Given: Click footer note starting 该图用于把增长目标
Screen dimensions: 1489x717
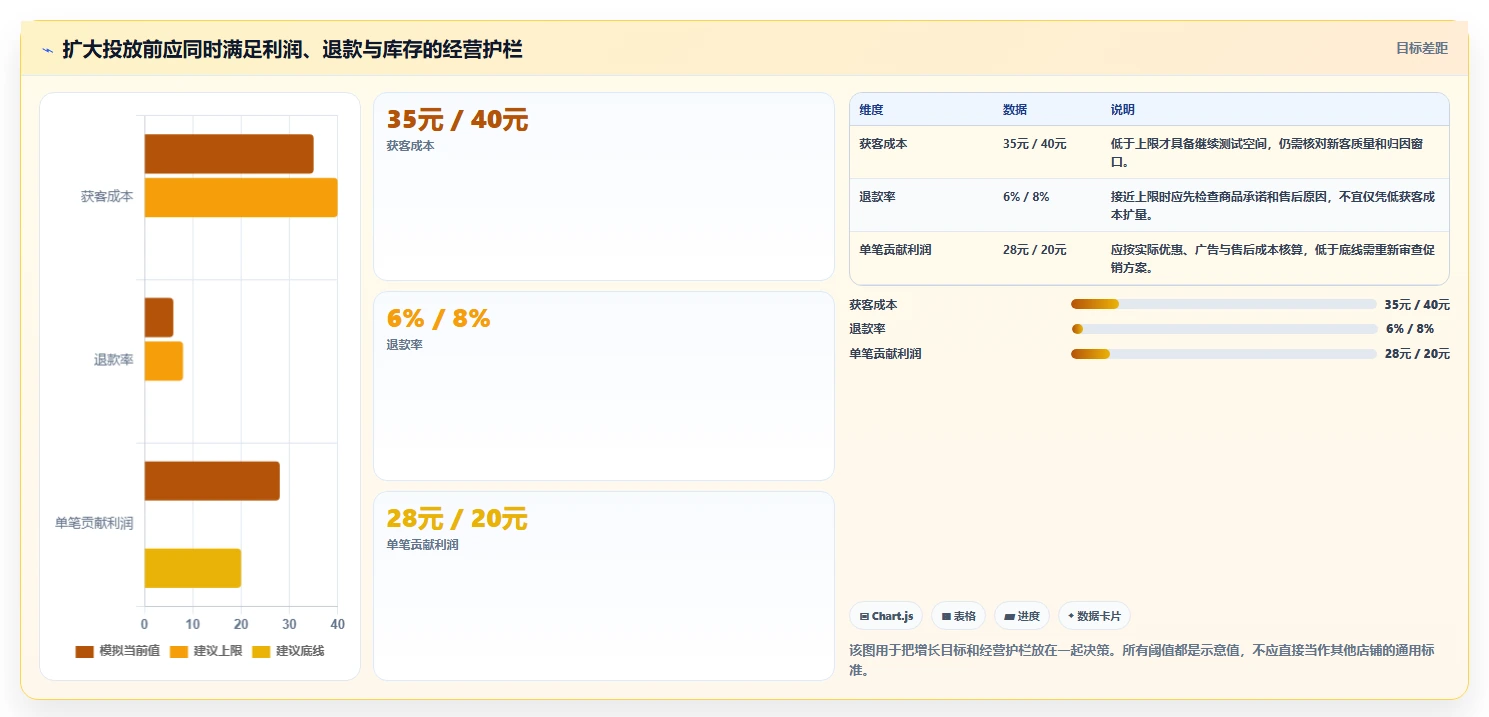Looking at the screenshot, I should 1142,660.
